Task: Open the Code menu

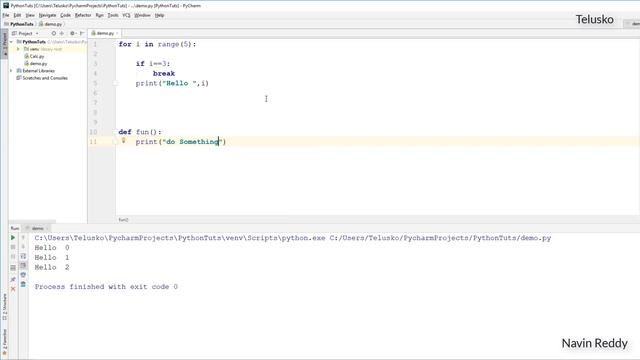Action: click(x=65, y=15)
